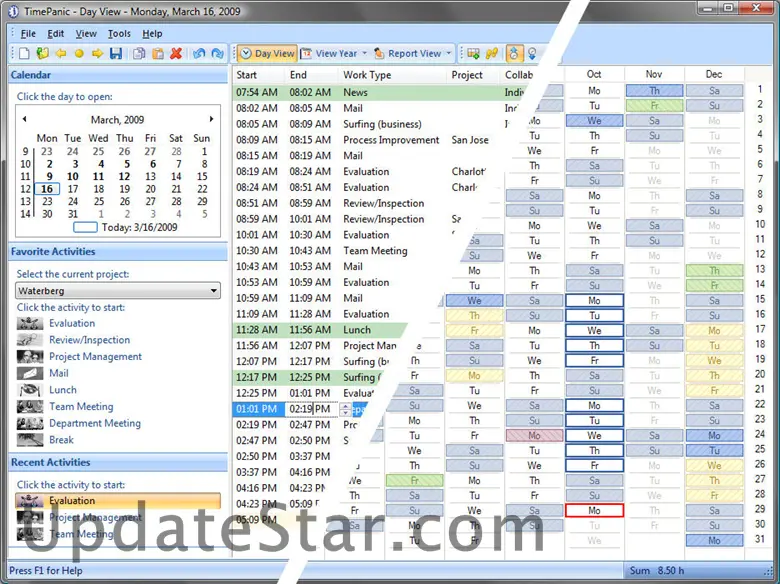Click the yellow chain link icon
The image size is (780, 584).
pos(492,53)
